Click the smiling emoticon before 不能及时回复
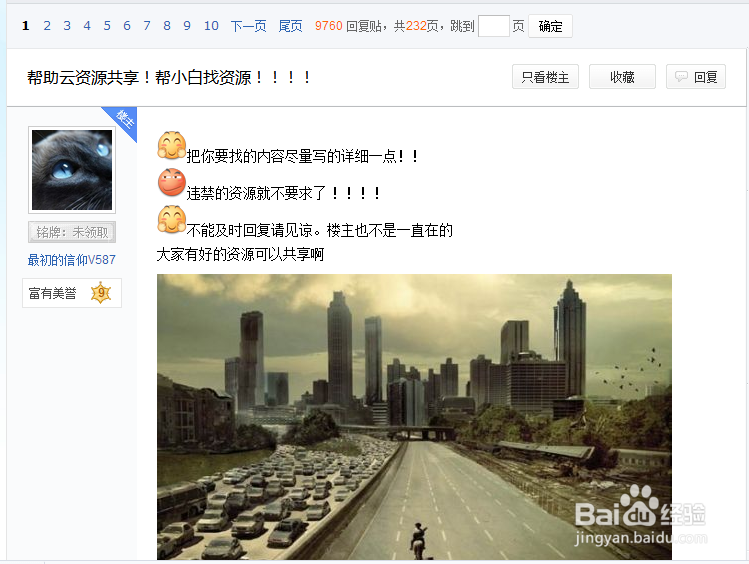Image resolution: width=749 pixels, height=564 pixels. click(x=171, y=220)
